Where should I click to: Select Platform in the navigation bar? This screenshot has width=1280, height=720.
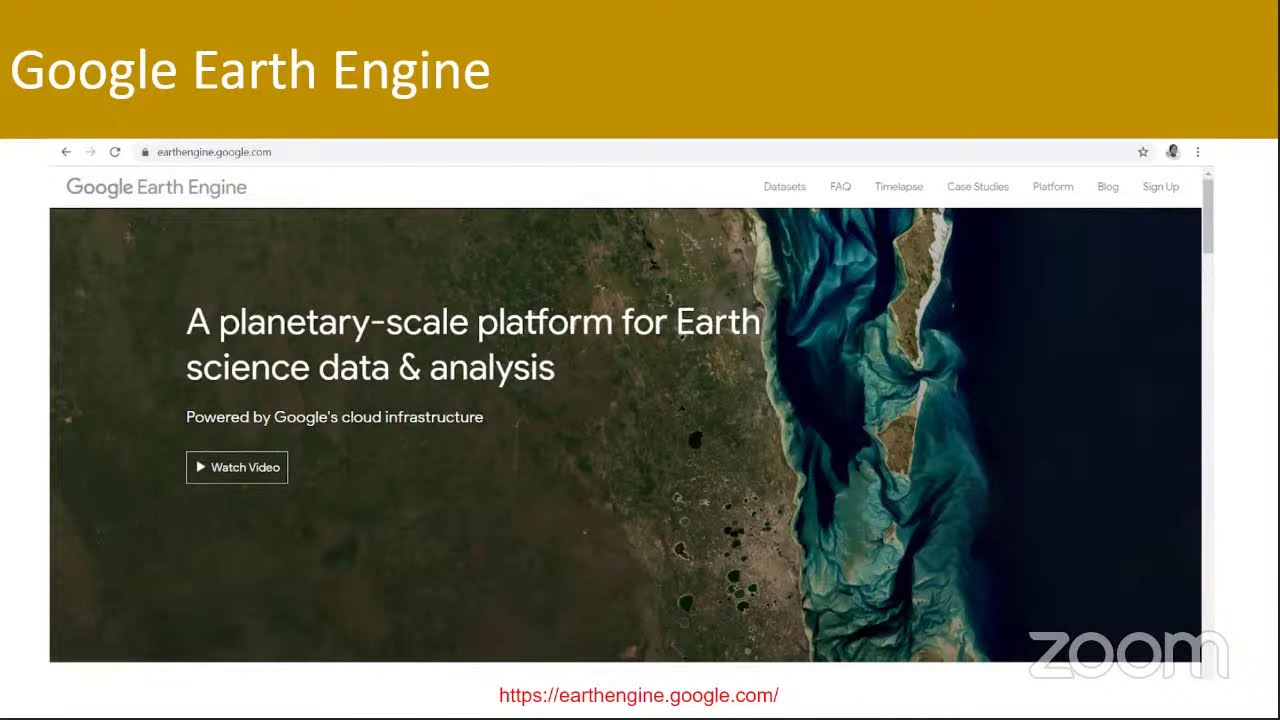coord(1053,187)
